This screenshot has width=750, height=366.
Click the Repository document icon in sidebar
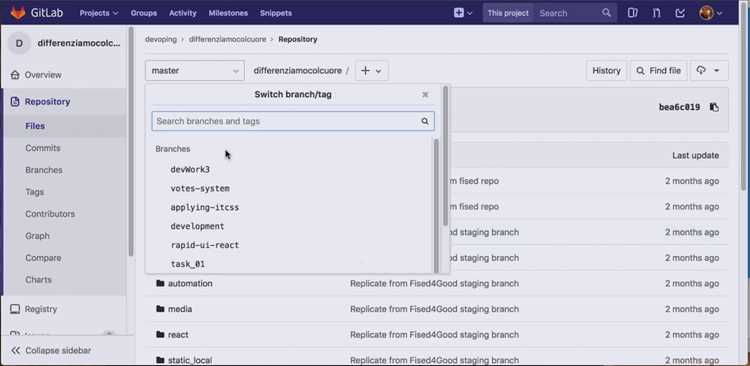click(15, 101)
